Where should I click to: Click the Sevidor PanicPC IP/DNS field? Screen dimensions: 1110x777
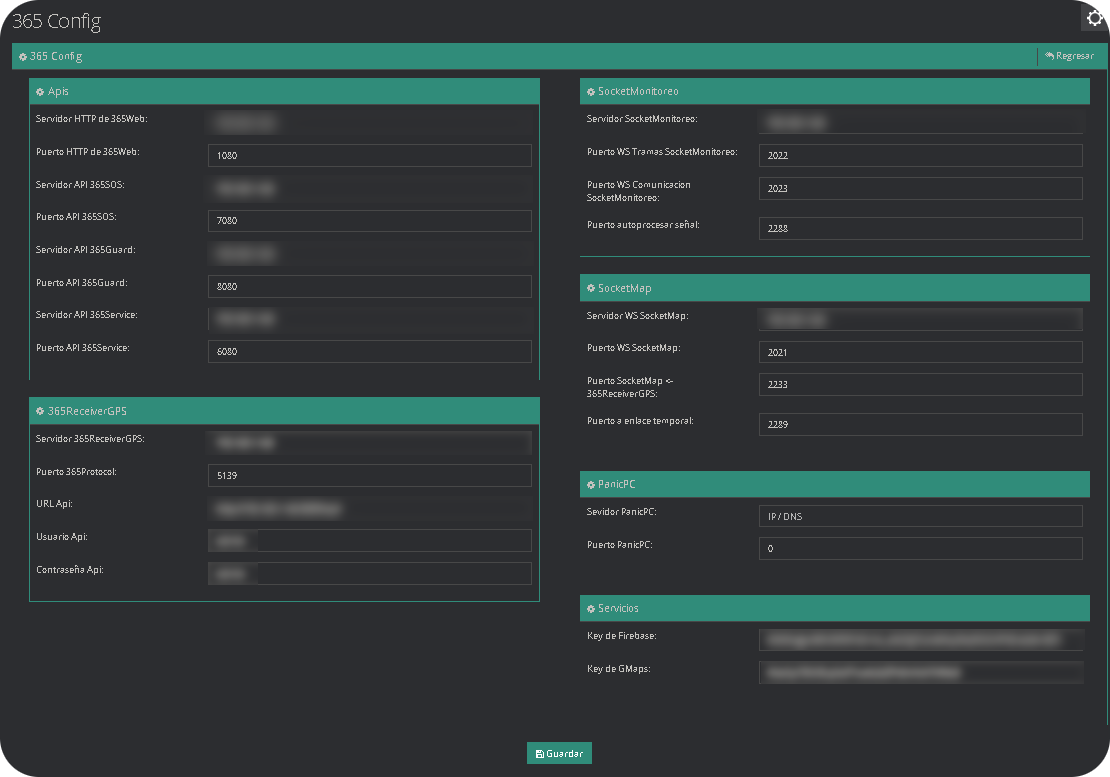click(919, 515)
